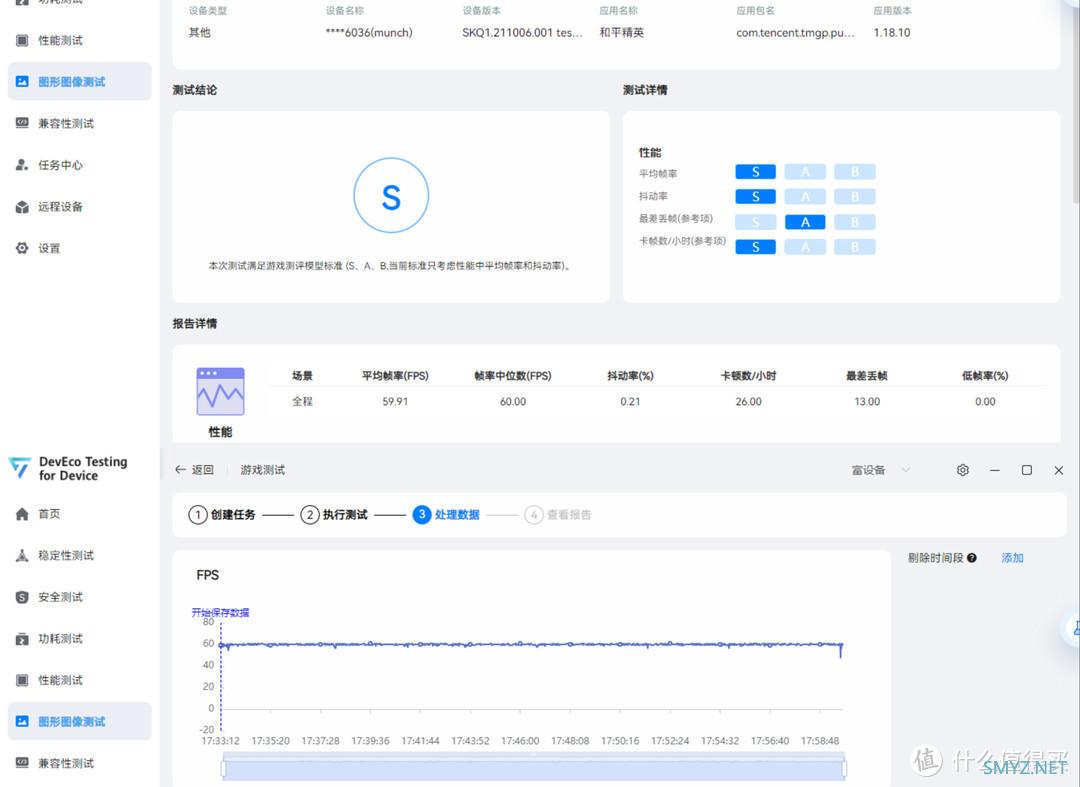Click the help icon beside 剔除时间段
This screenshot has width=1080, height=787.
971,558
